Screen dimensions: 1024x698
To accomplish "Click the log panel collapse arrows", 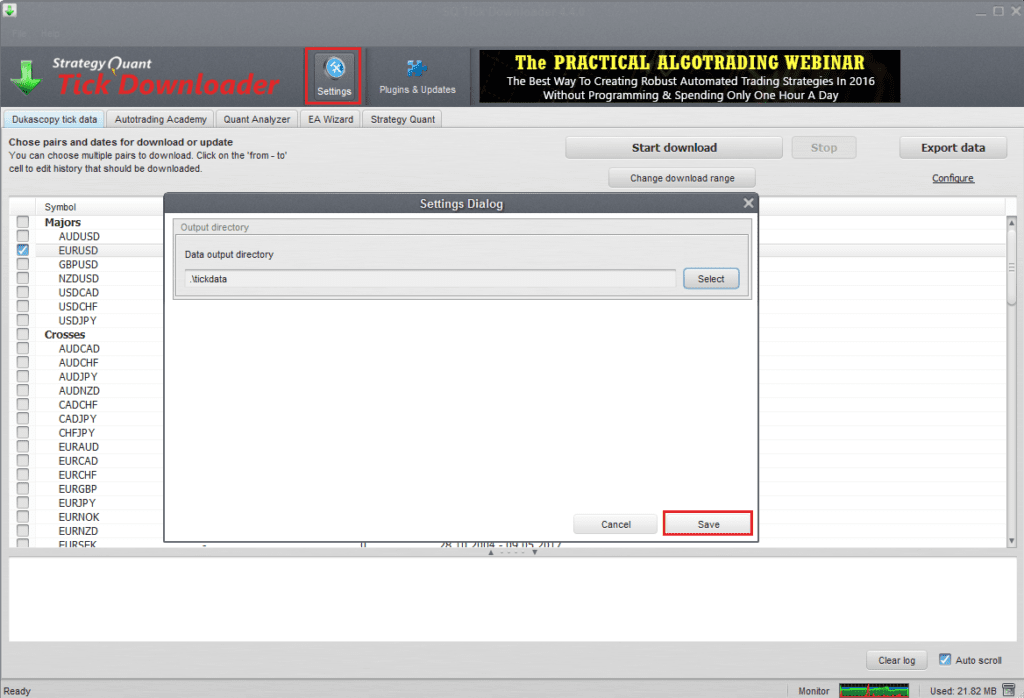I will [513, 552].
